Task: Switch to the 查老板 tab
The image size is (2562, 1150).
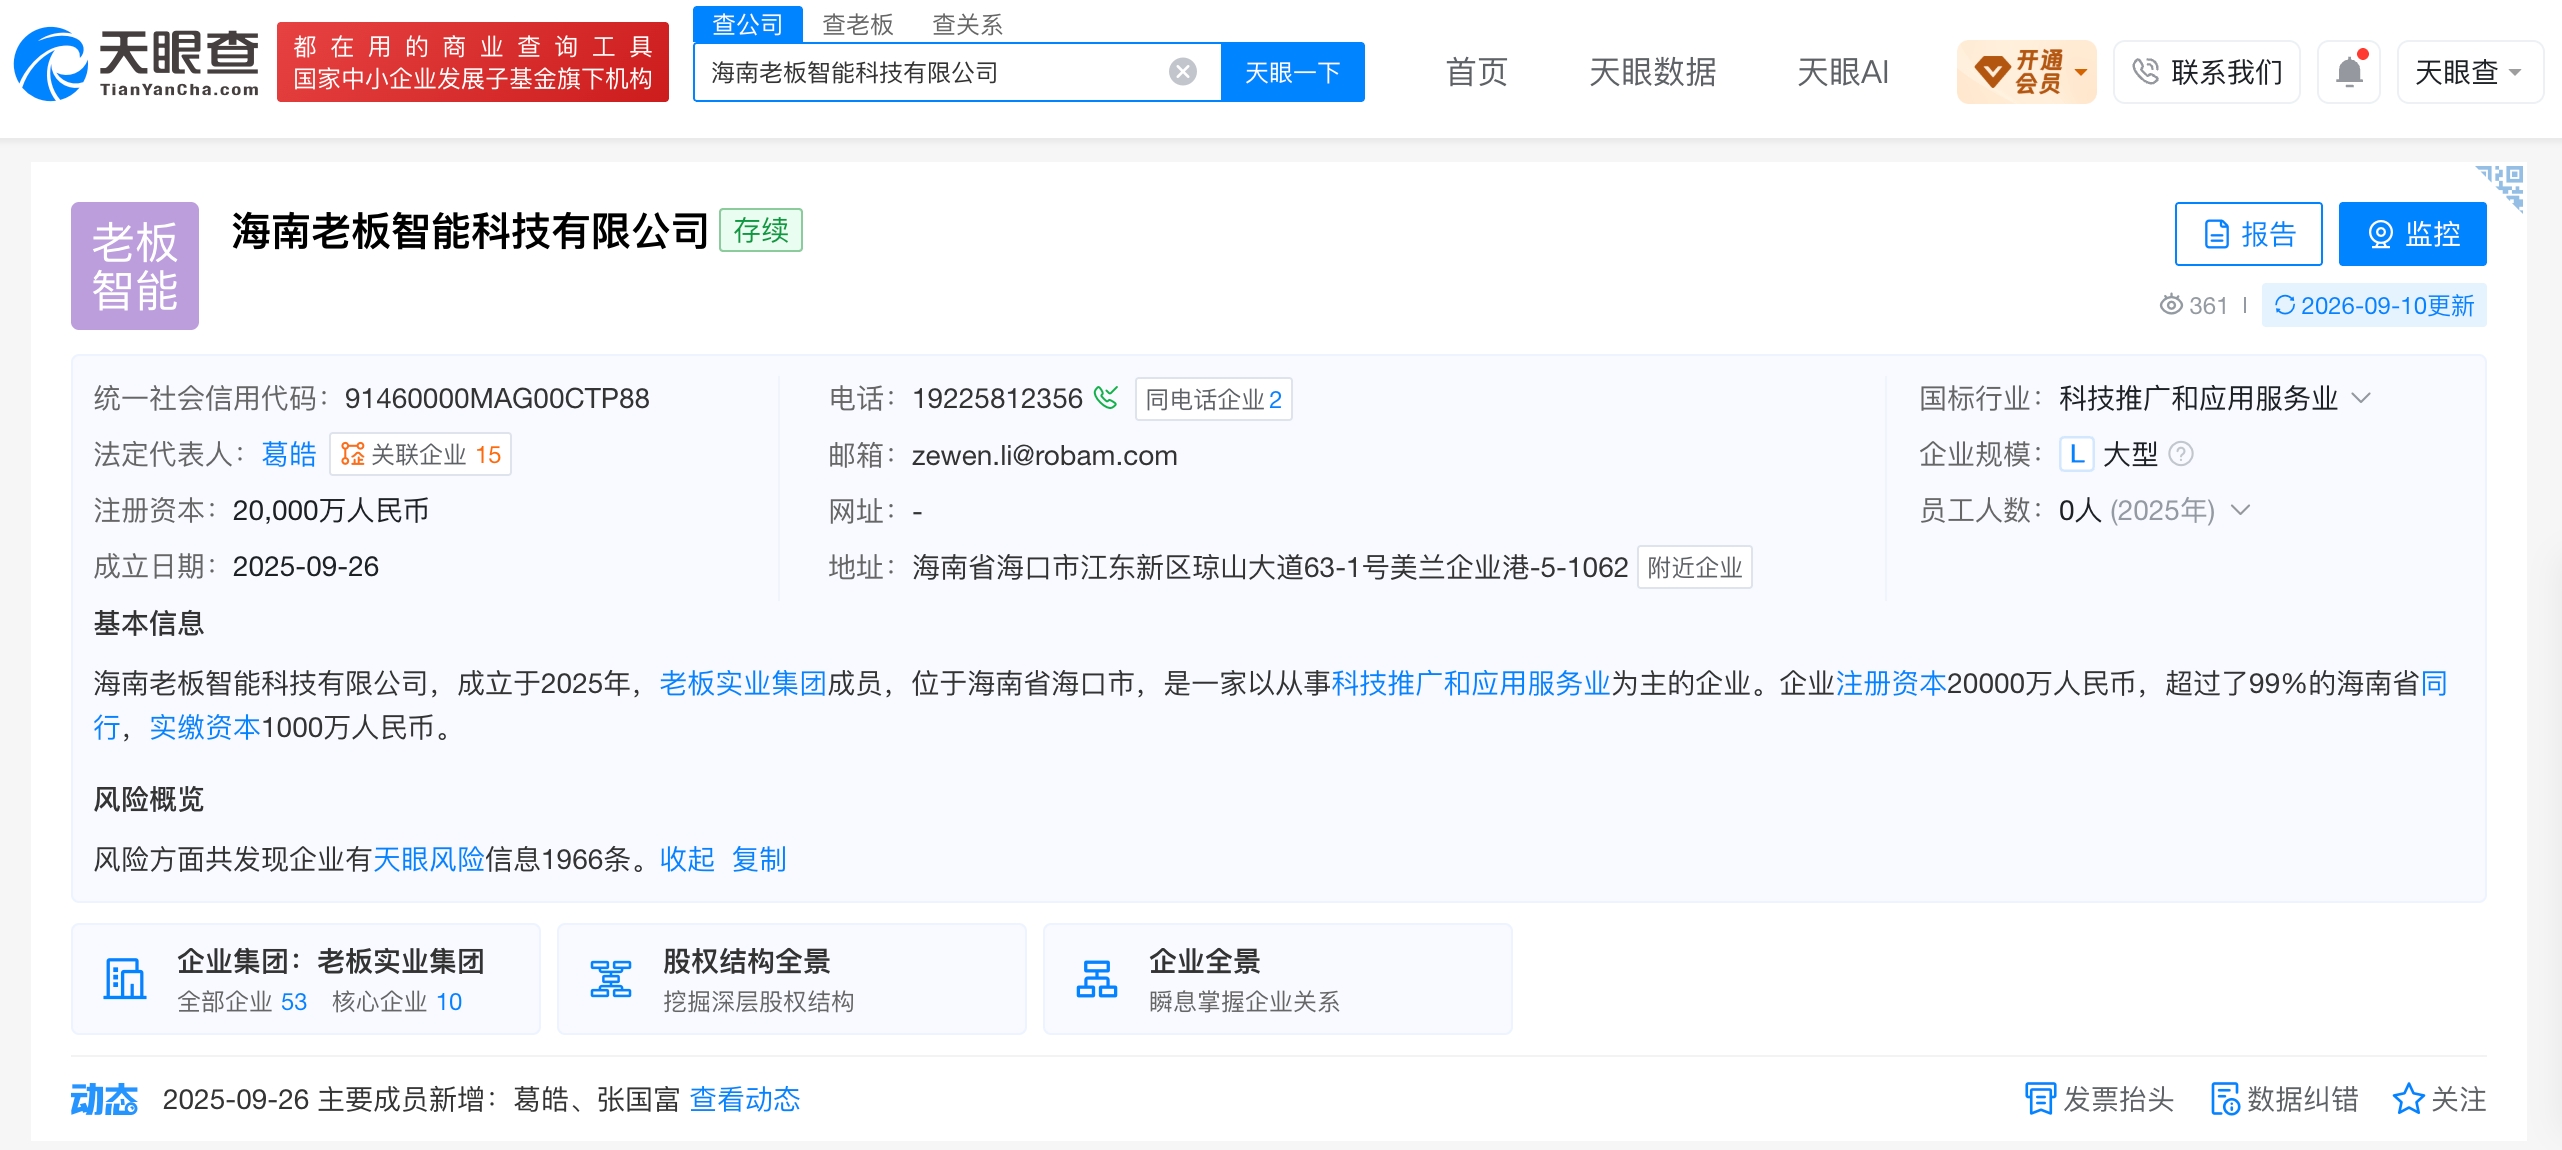Action: [x=858, y=24]
